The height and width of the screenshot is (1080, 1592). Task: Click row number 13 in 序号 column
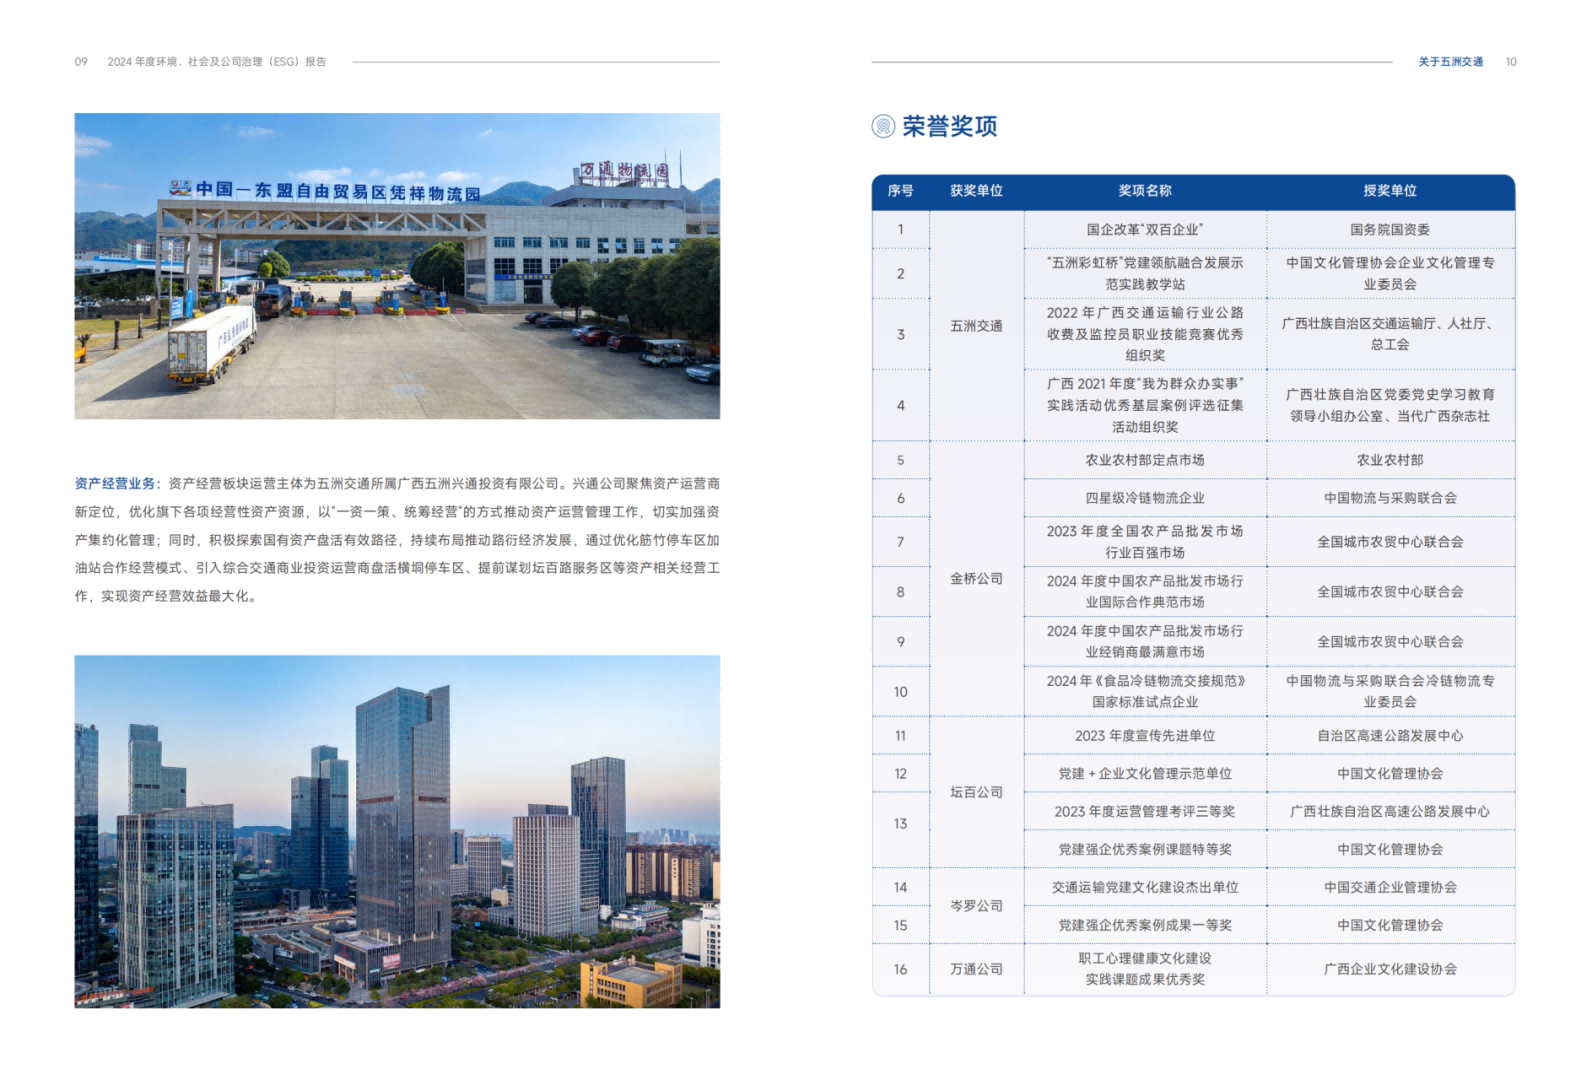point(900,824)
